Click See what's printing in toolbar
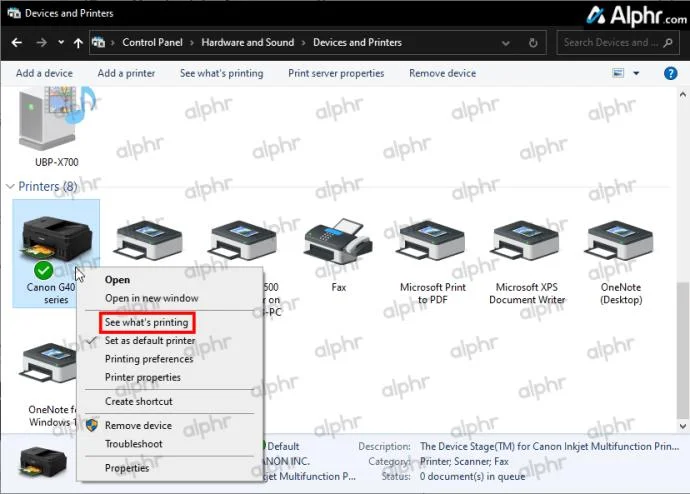 [x=221, y=73]
